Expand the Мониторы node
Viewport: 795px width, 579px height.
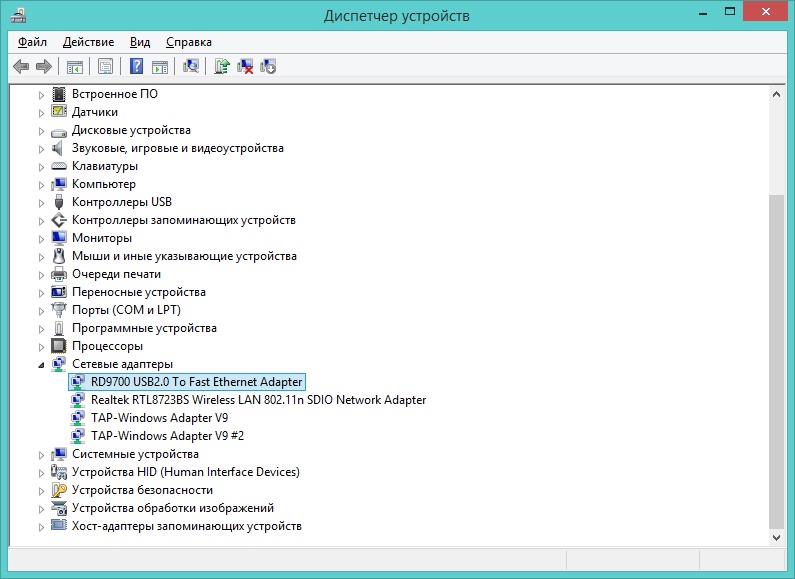click(42, 239)
